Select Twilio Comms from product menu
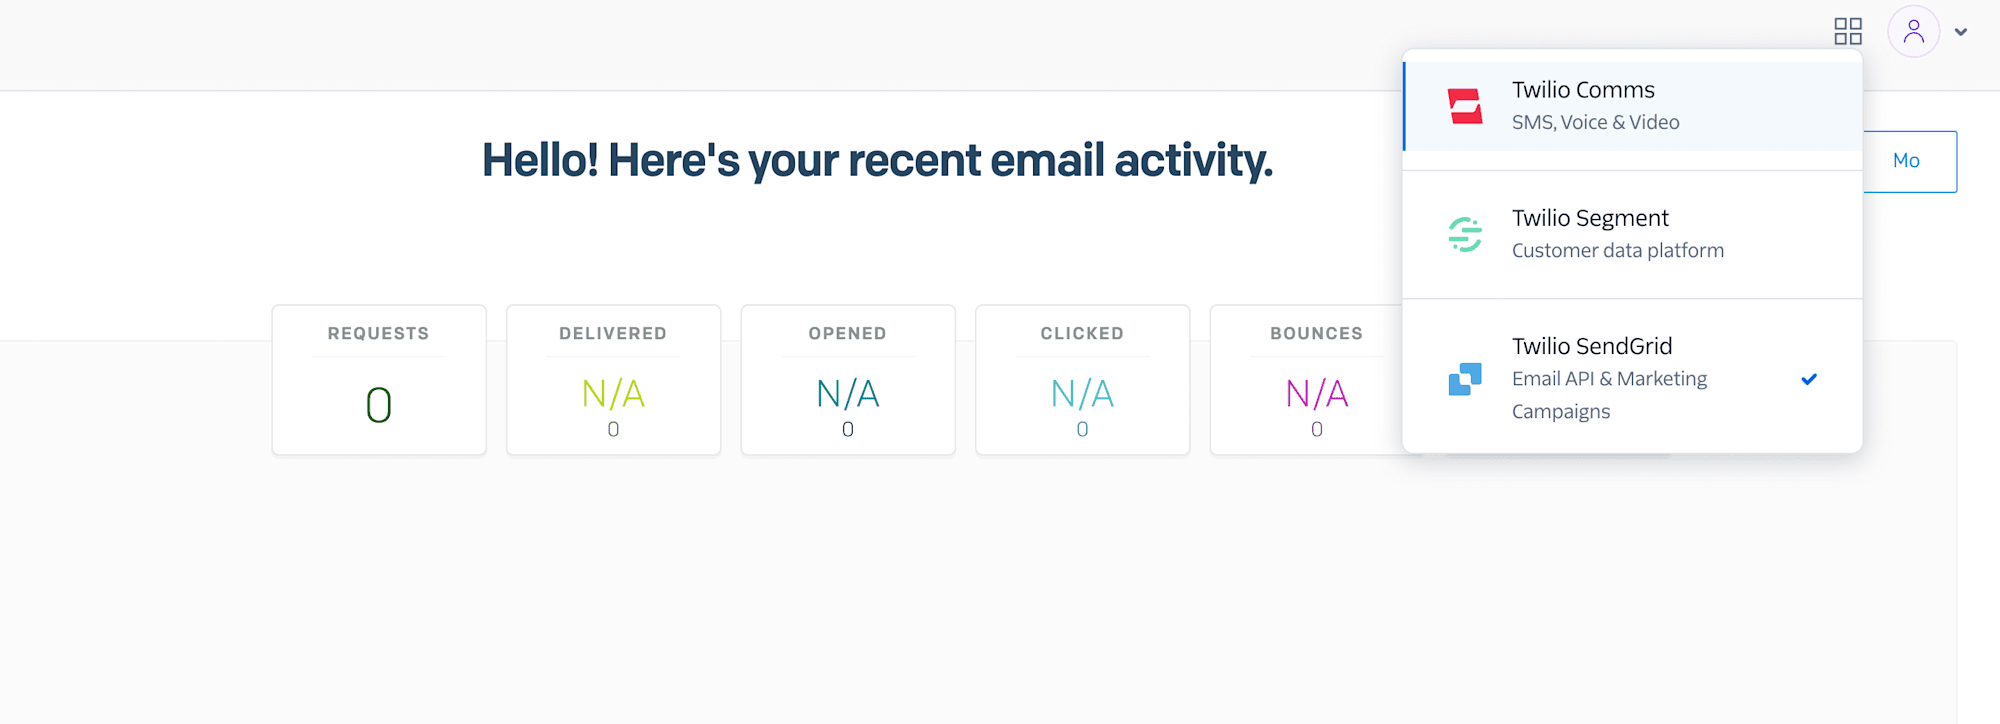Screen dimensions: 2000x724 [x=1633, y=106]
